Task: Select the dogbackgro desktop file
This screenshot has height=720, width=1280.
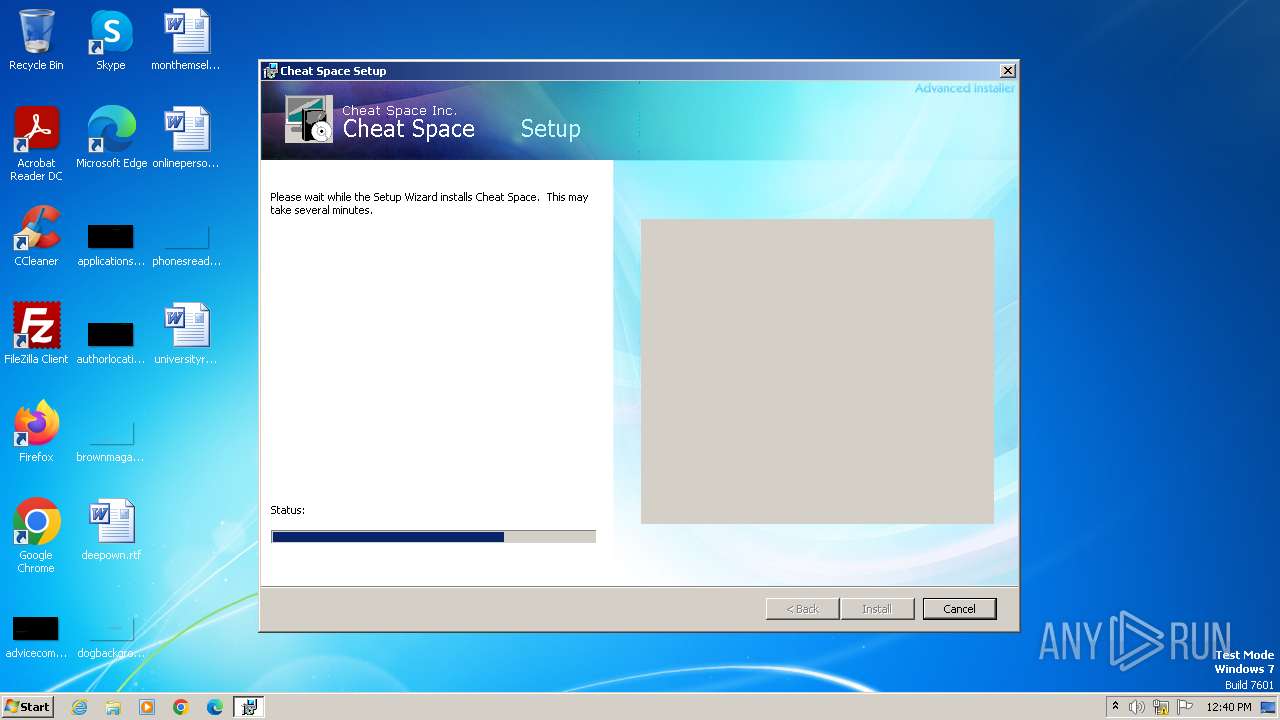Action: [111, 637]
